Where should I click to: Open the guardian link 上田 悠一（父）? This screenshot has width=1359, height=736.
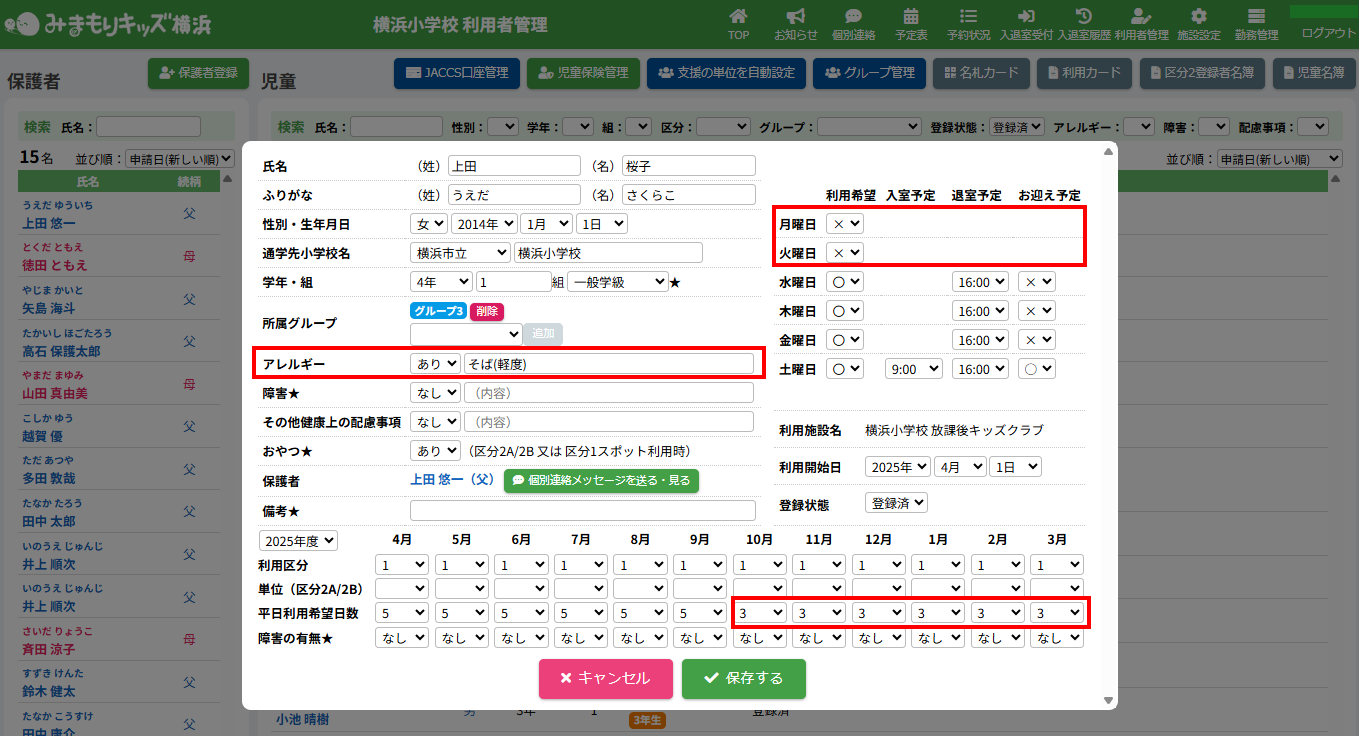tap(453, 480)
